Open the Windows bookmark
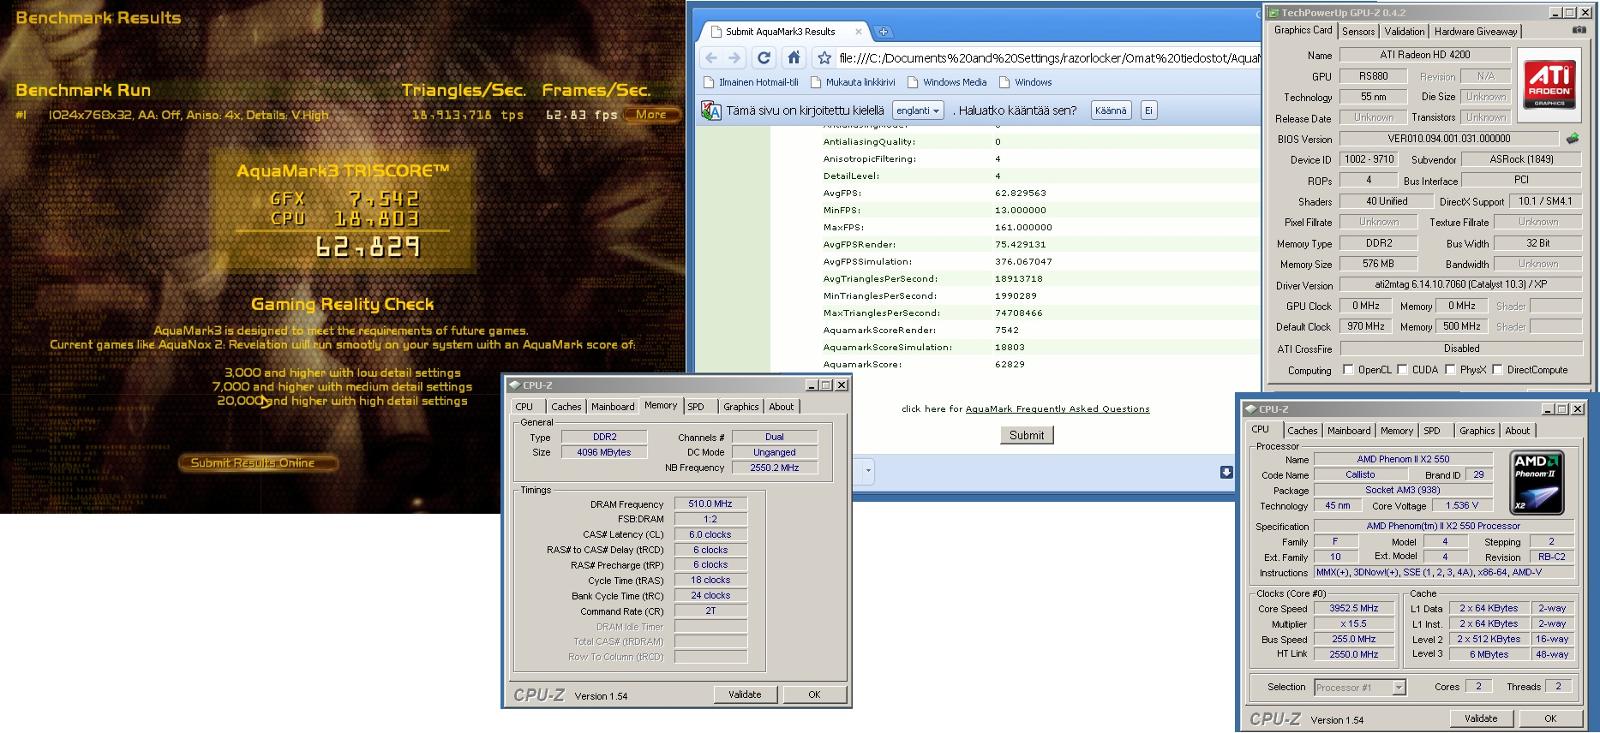This screenshot has width=1600, height=733. pyautogui.click(x=1025, y=82)
